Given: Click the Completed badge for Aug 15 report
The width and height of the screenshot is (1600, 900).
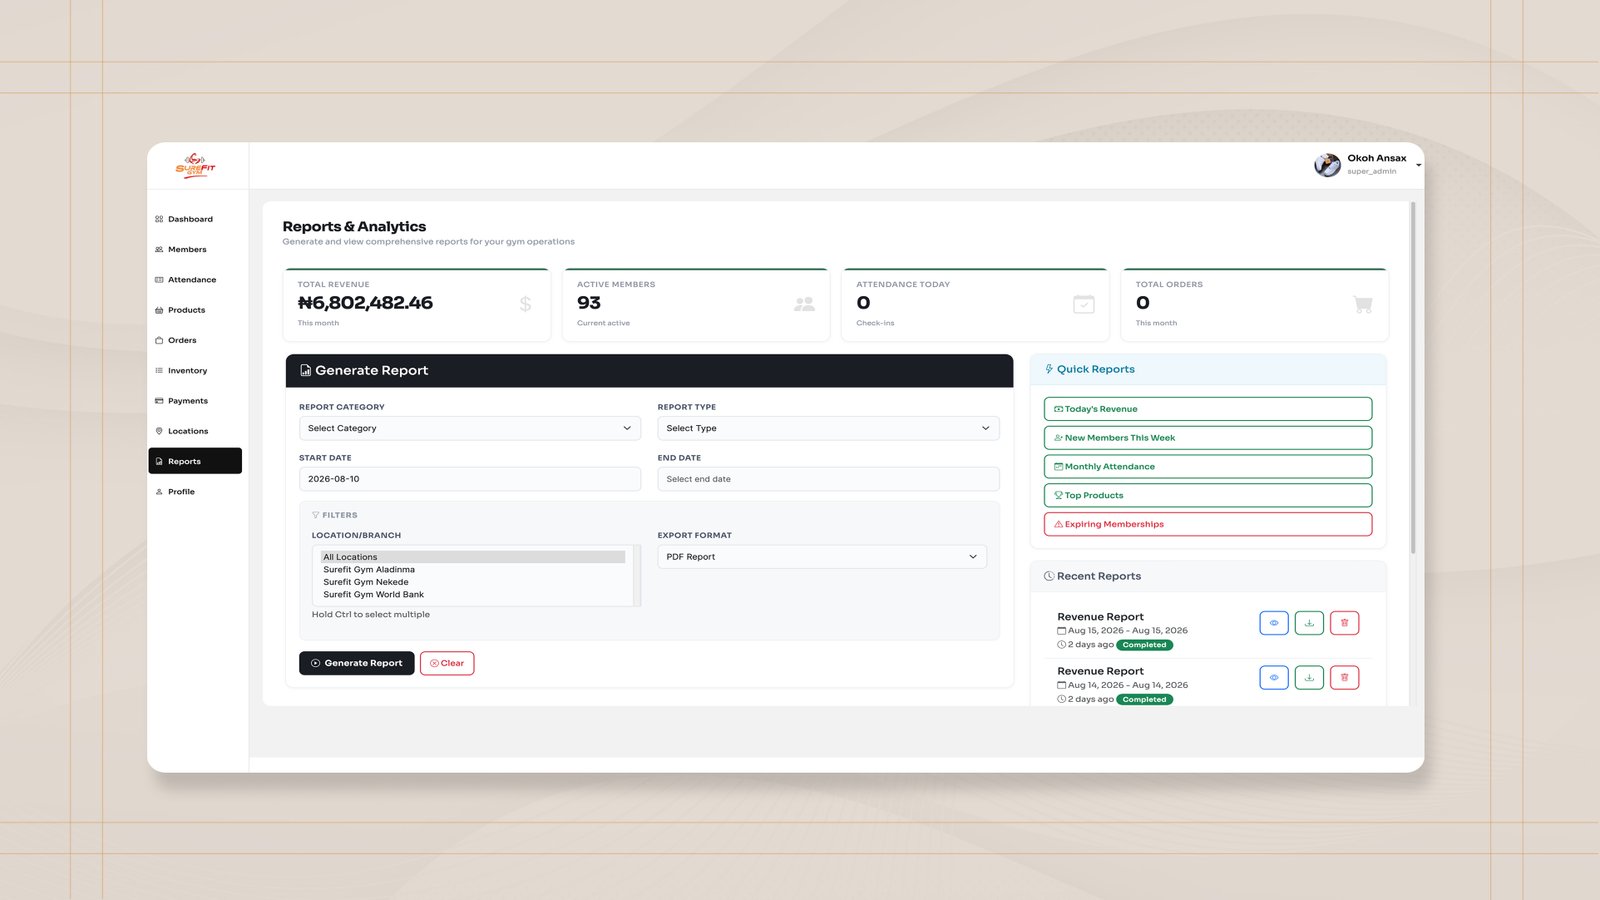Looking at the screenshot, I should point(1145,645).
